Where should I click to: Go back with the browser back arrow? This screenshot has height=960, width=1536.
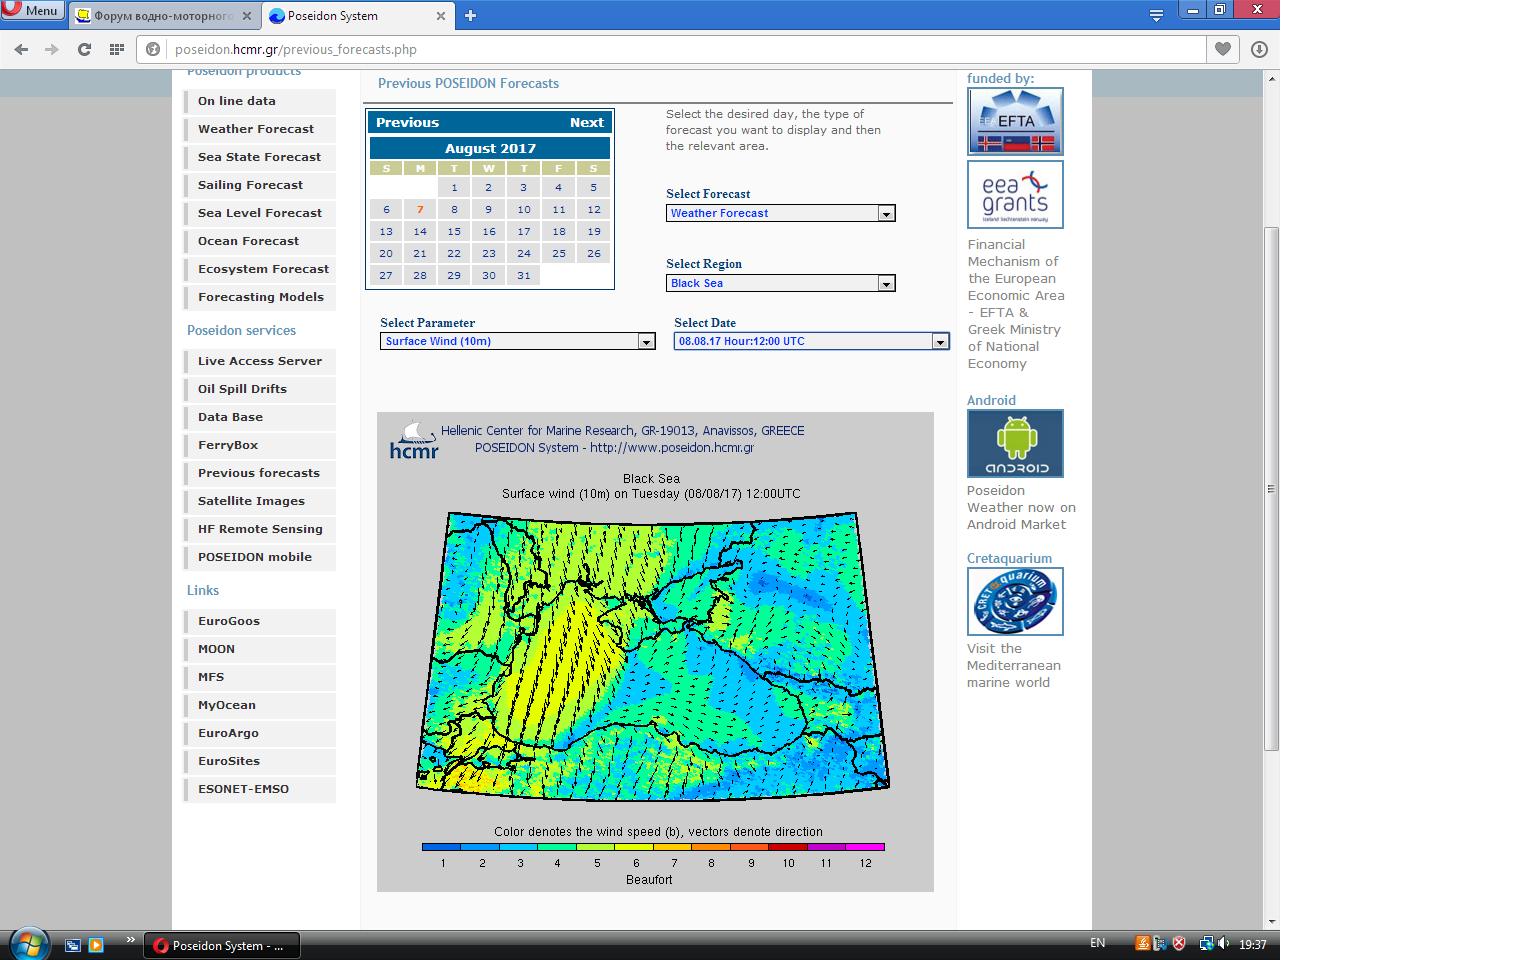point(21,49)
